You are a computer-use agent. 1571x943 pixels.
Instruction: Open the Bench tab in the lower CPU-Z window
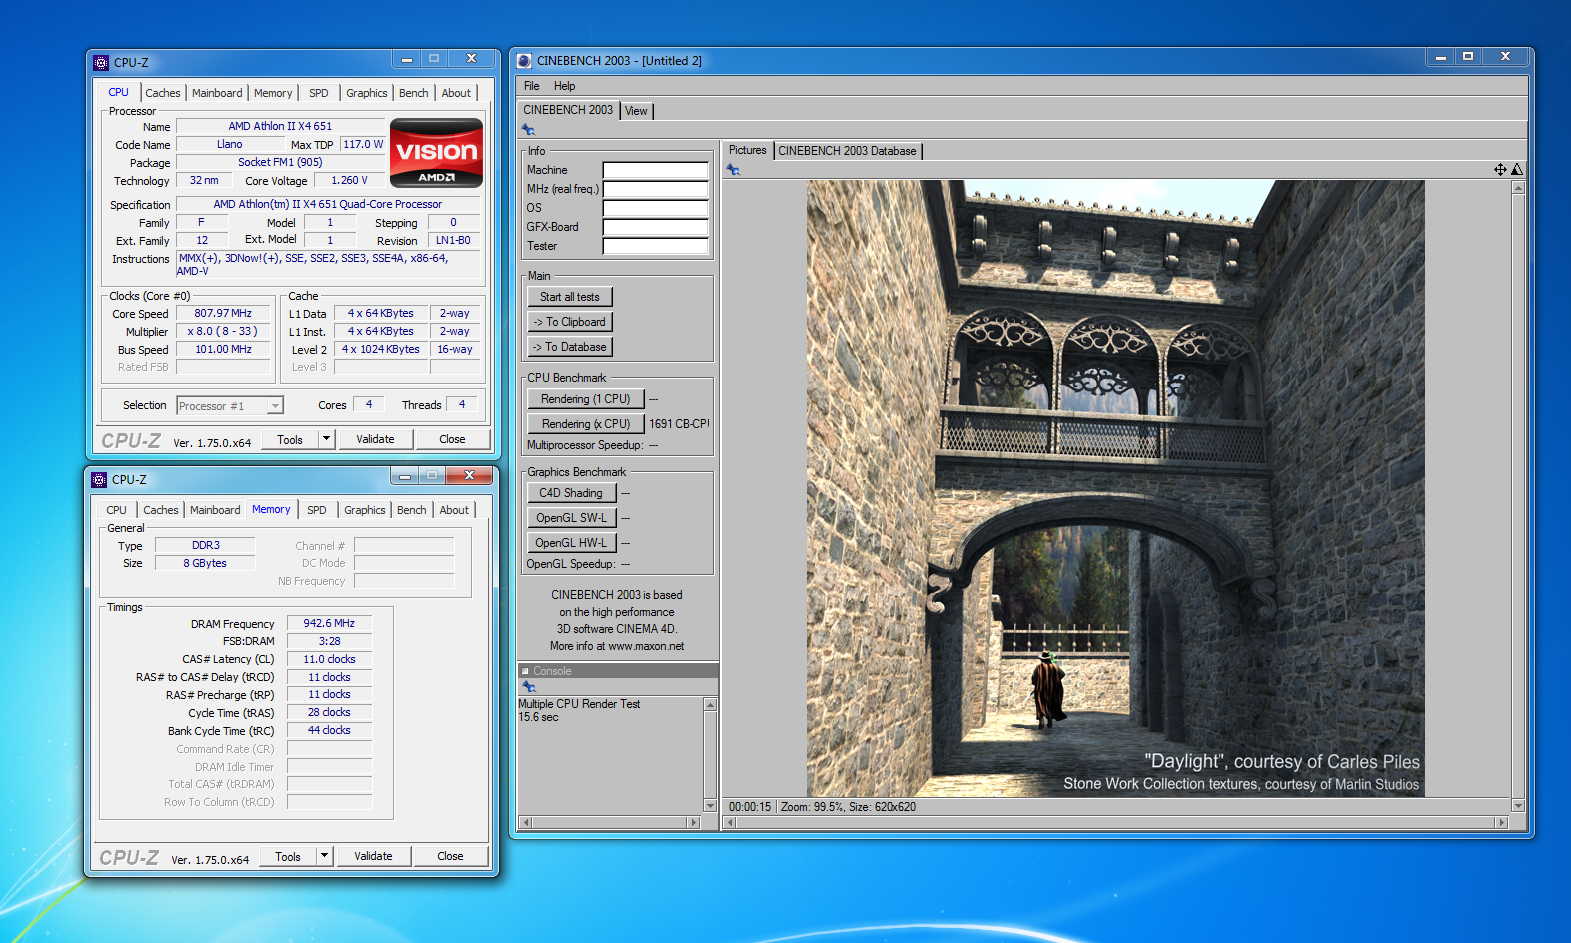[412, 510]
